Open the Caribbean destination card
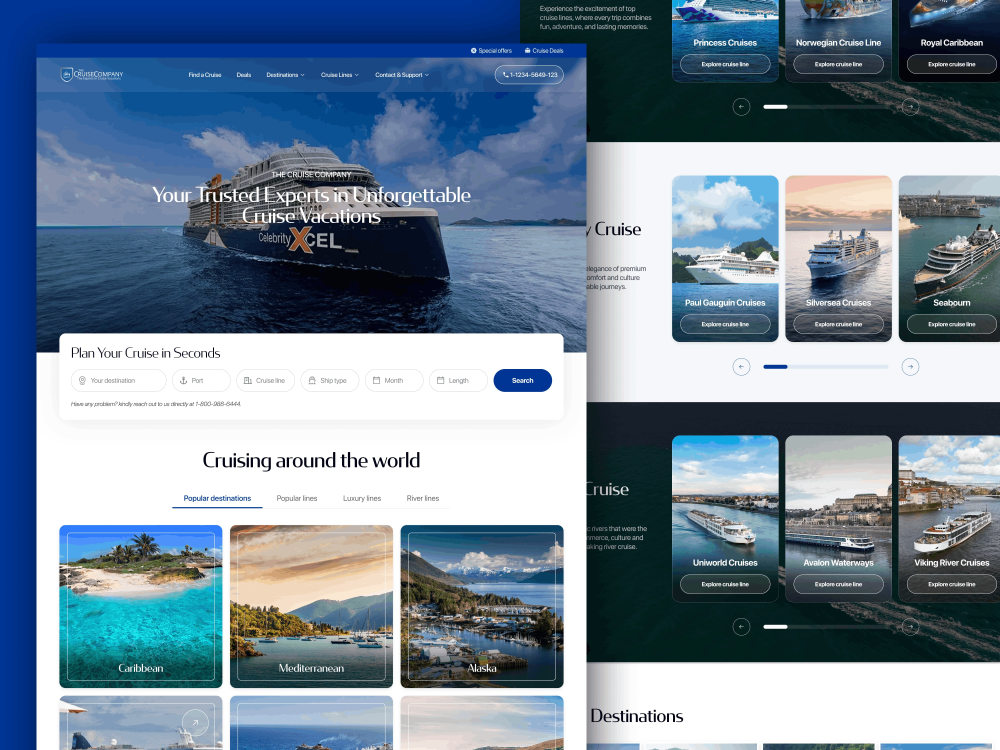Screen dimensions: 1000x750 click(141, 607)
